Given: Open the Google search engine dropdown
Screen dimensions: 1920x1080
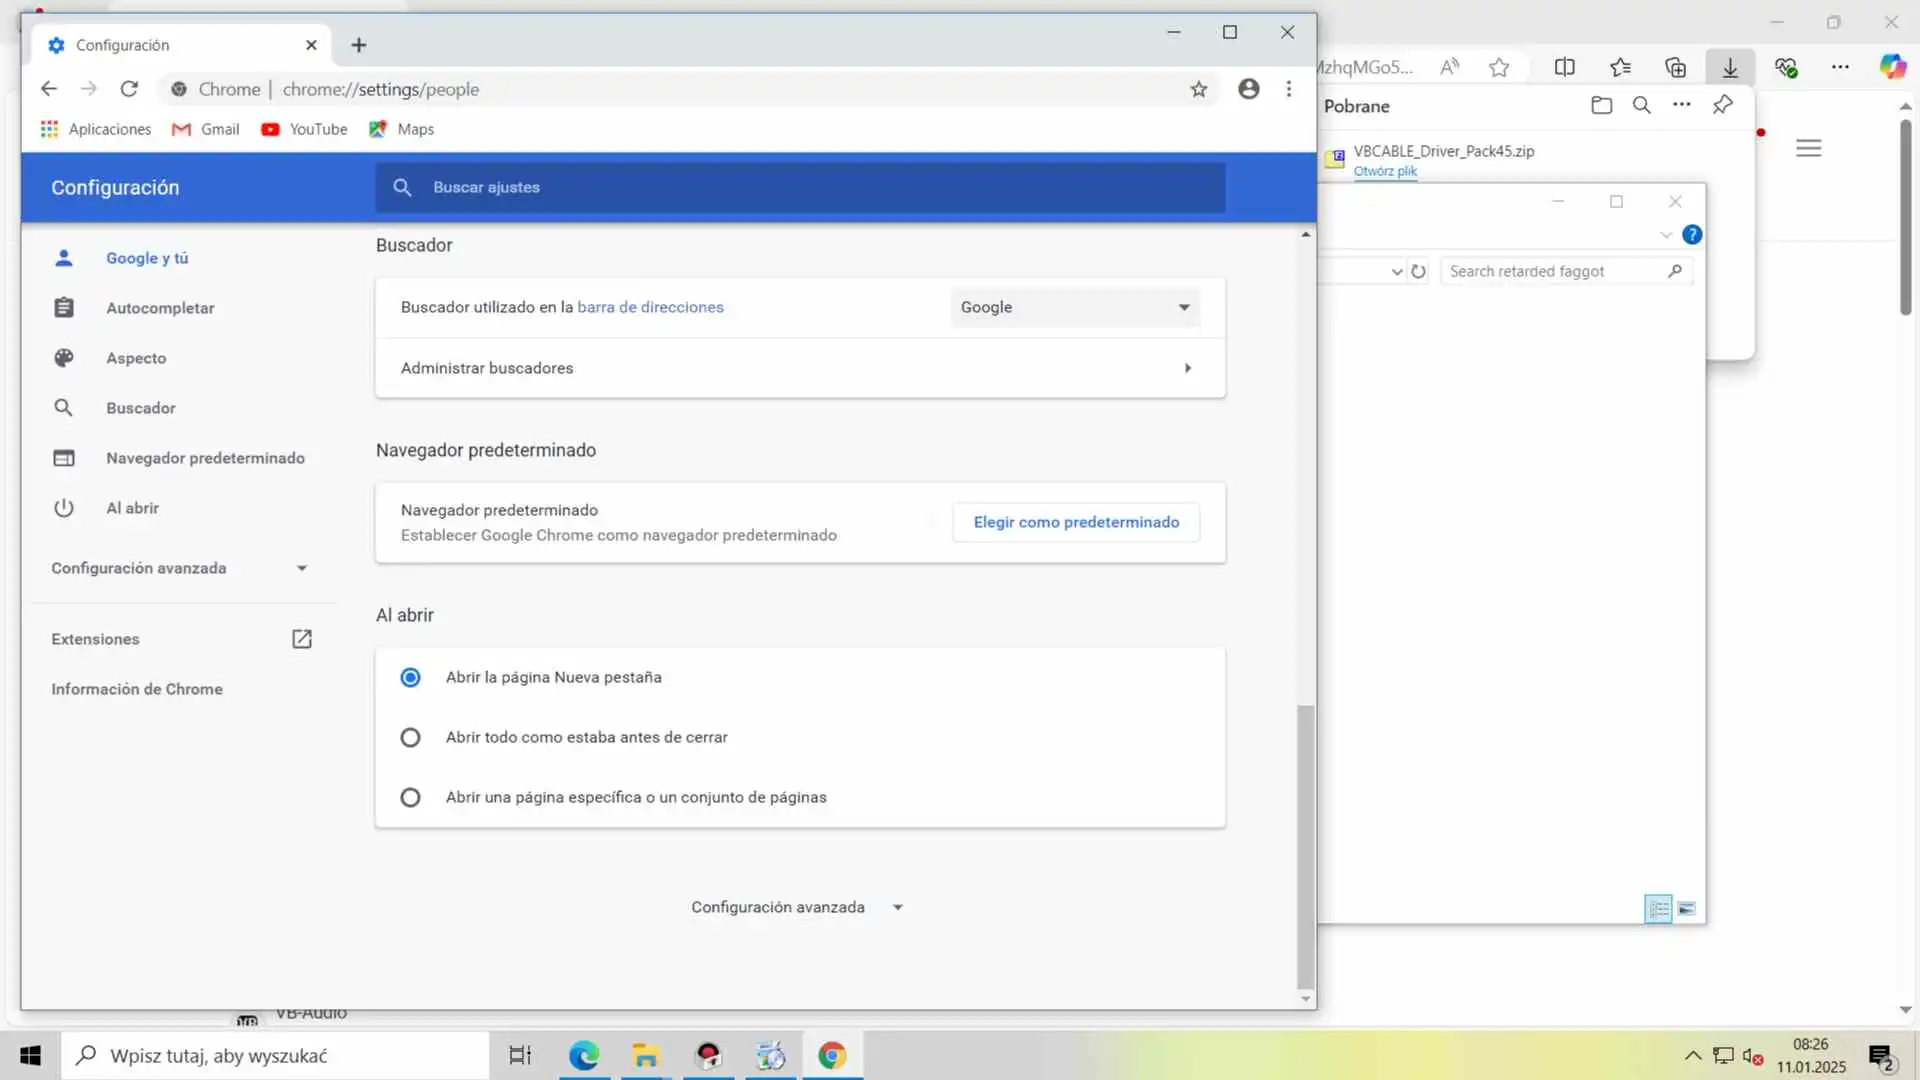Looking at the screenshot, I should tap(1075, 308).
